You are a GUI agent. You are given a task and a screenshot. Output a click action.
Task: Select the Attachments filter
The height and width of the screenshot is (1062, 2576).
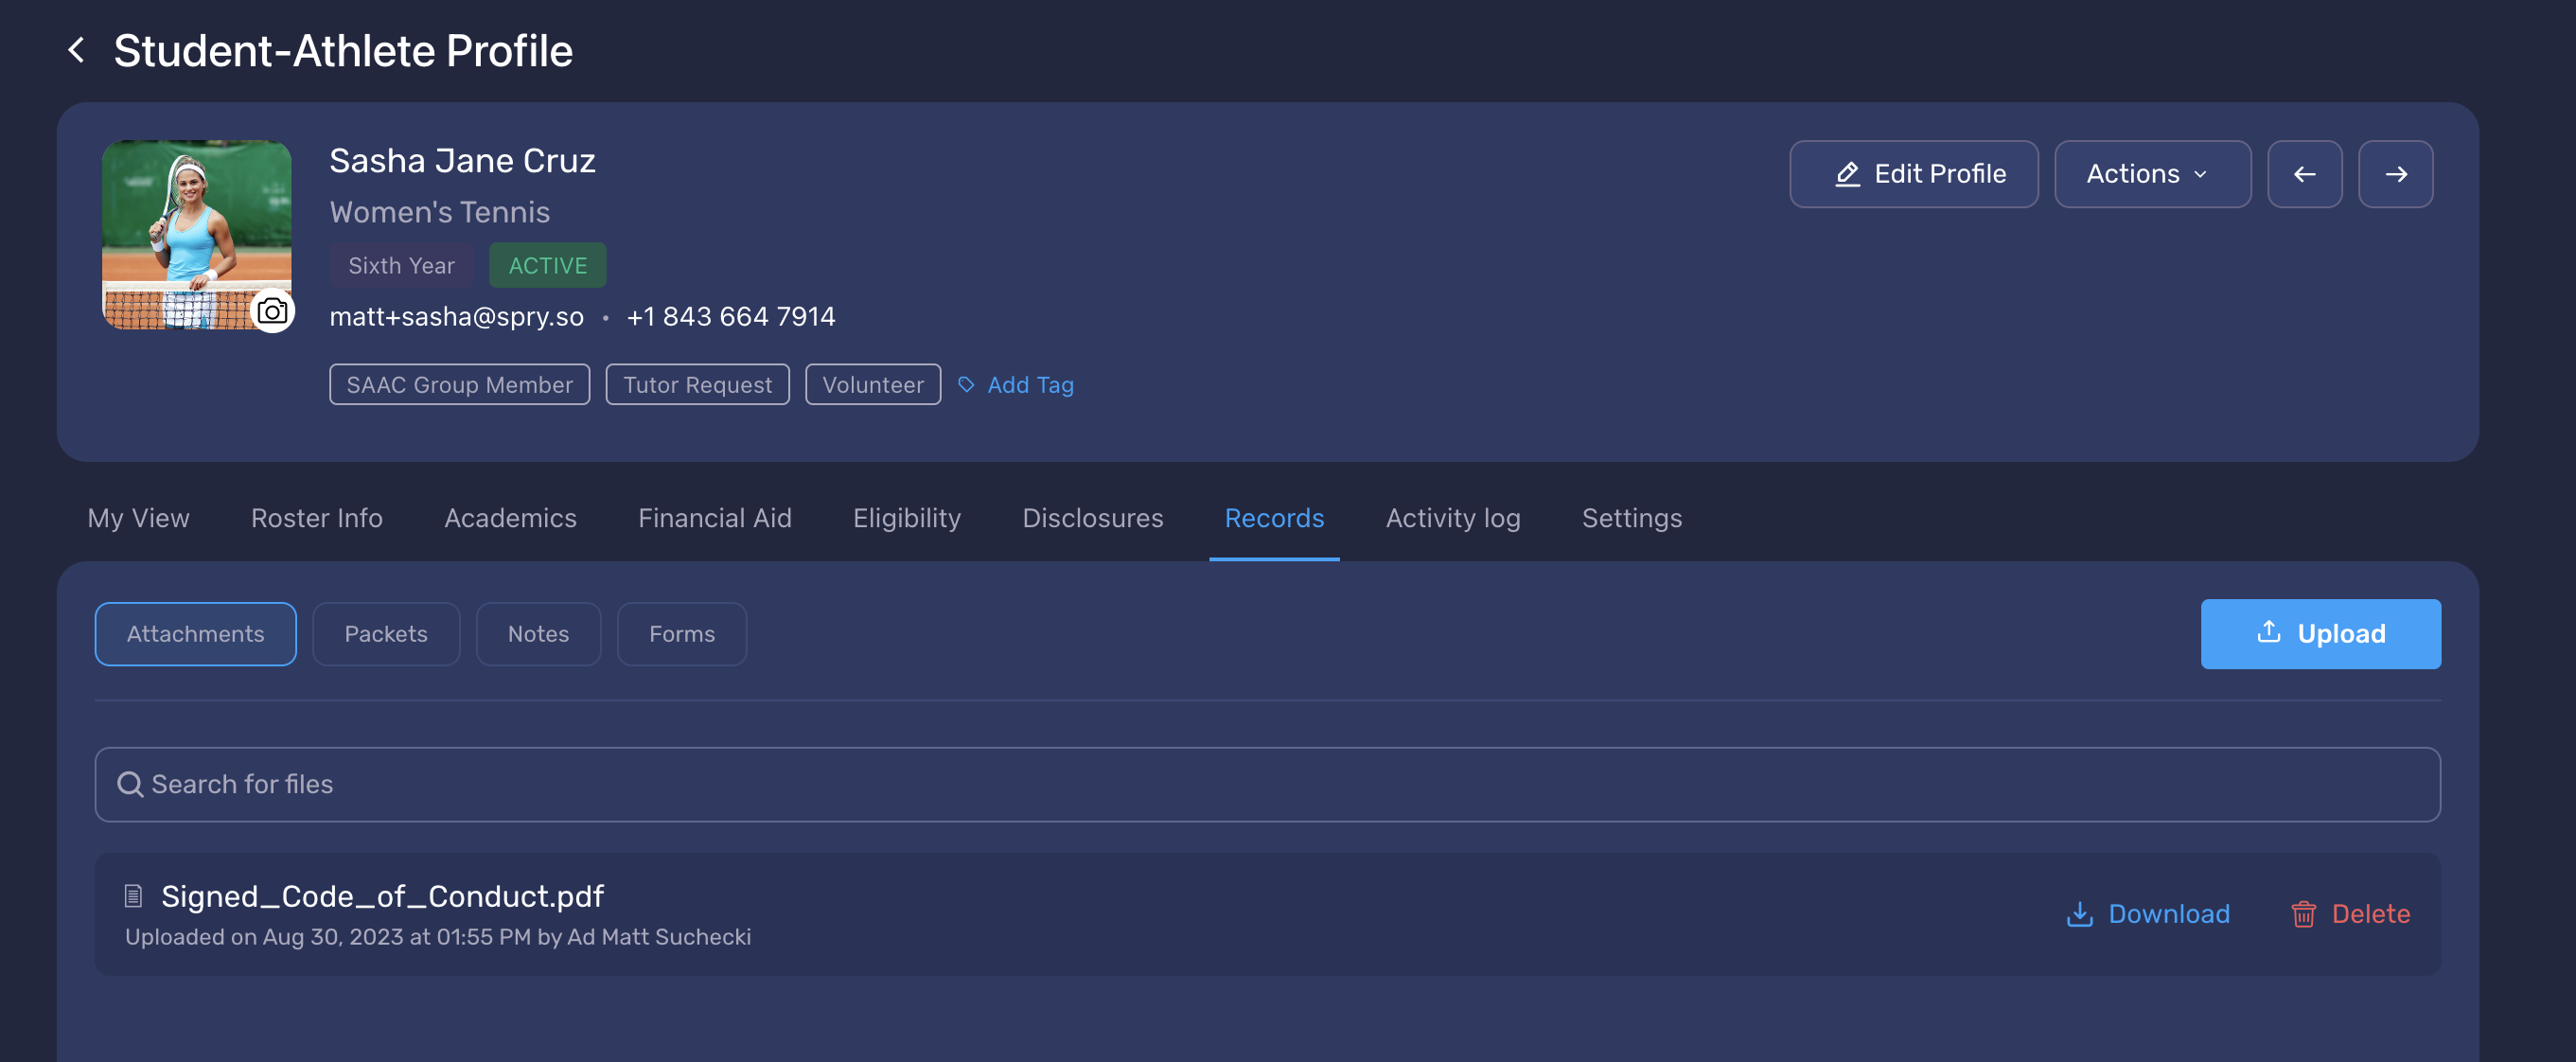click(196, 634)
